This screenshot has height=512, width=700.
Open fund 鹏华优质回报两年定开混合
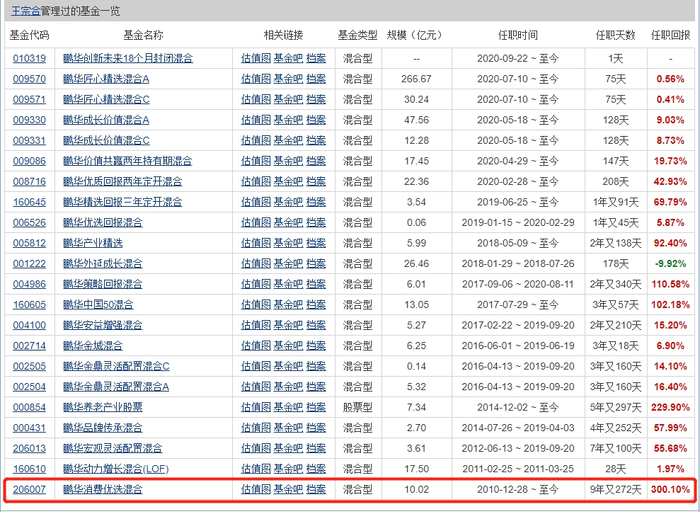(x=123, y=182)
